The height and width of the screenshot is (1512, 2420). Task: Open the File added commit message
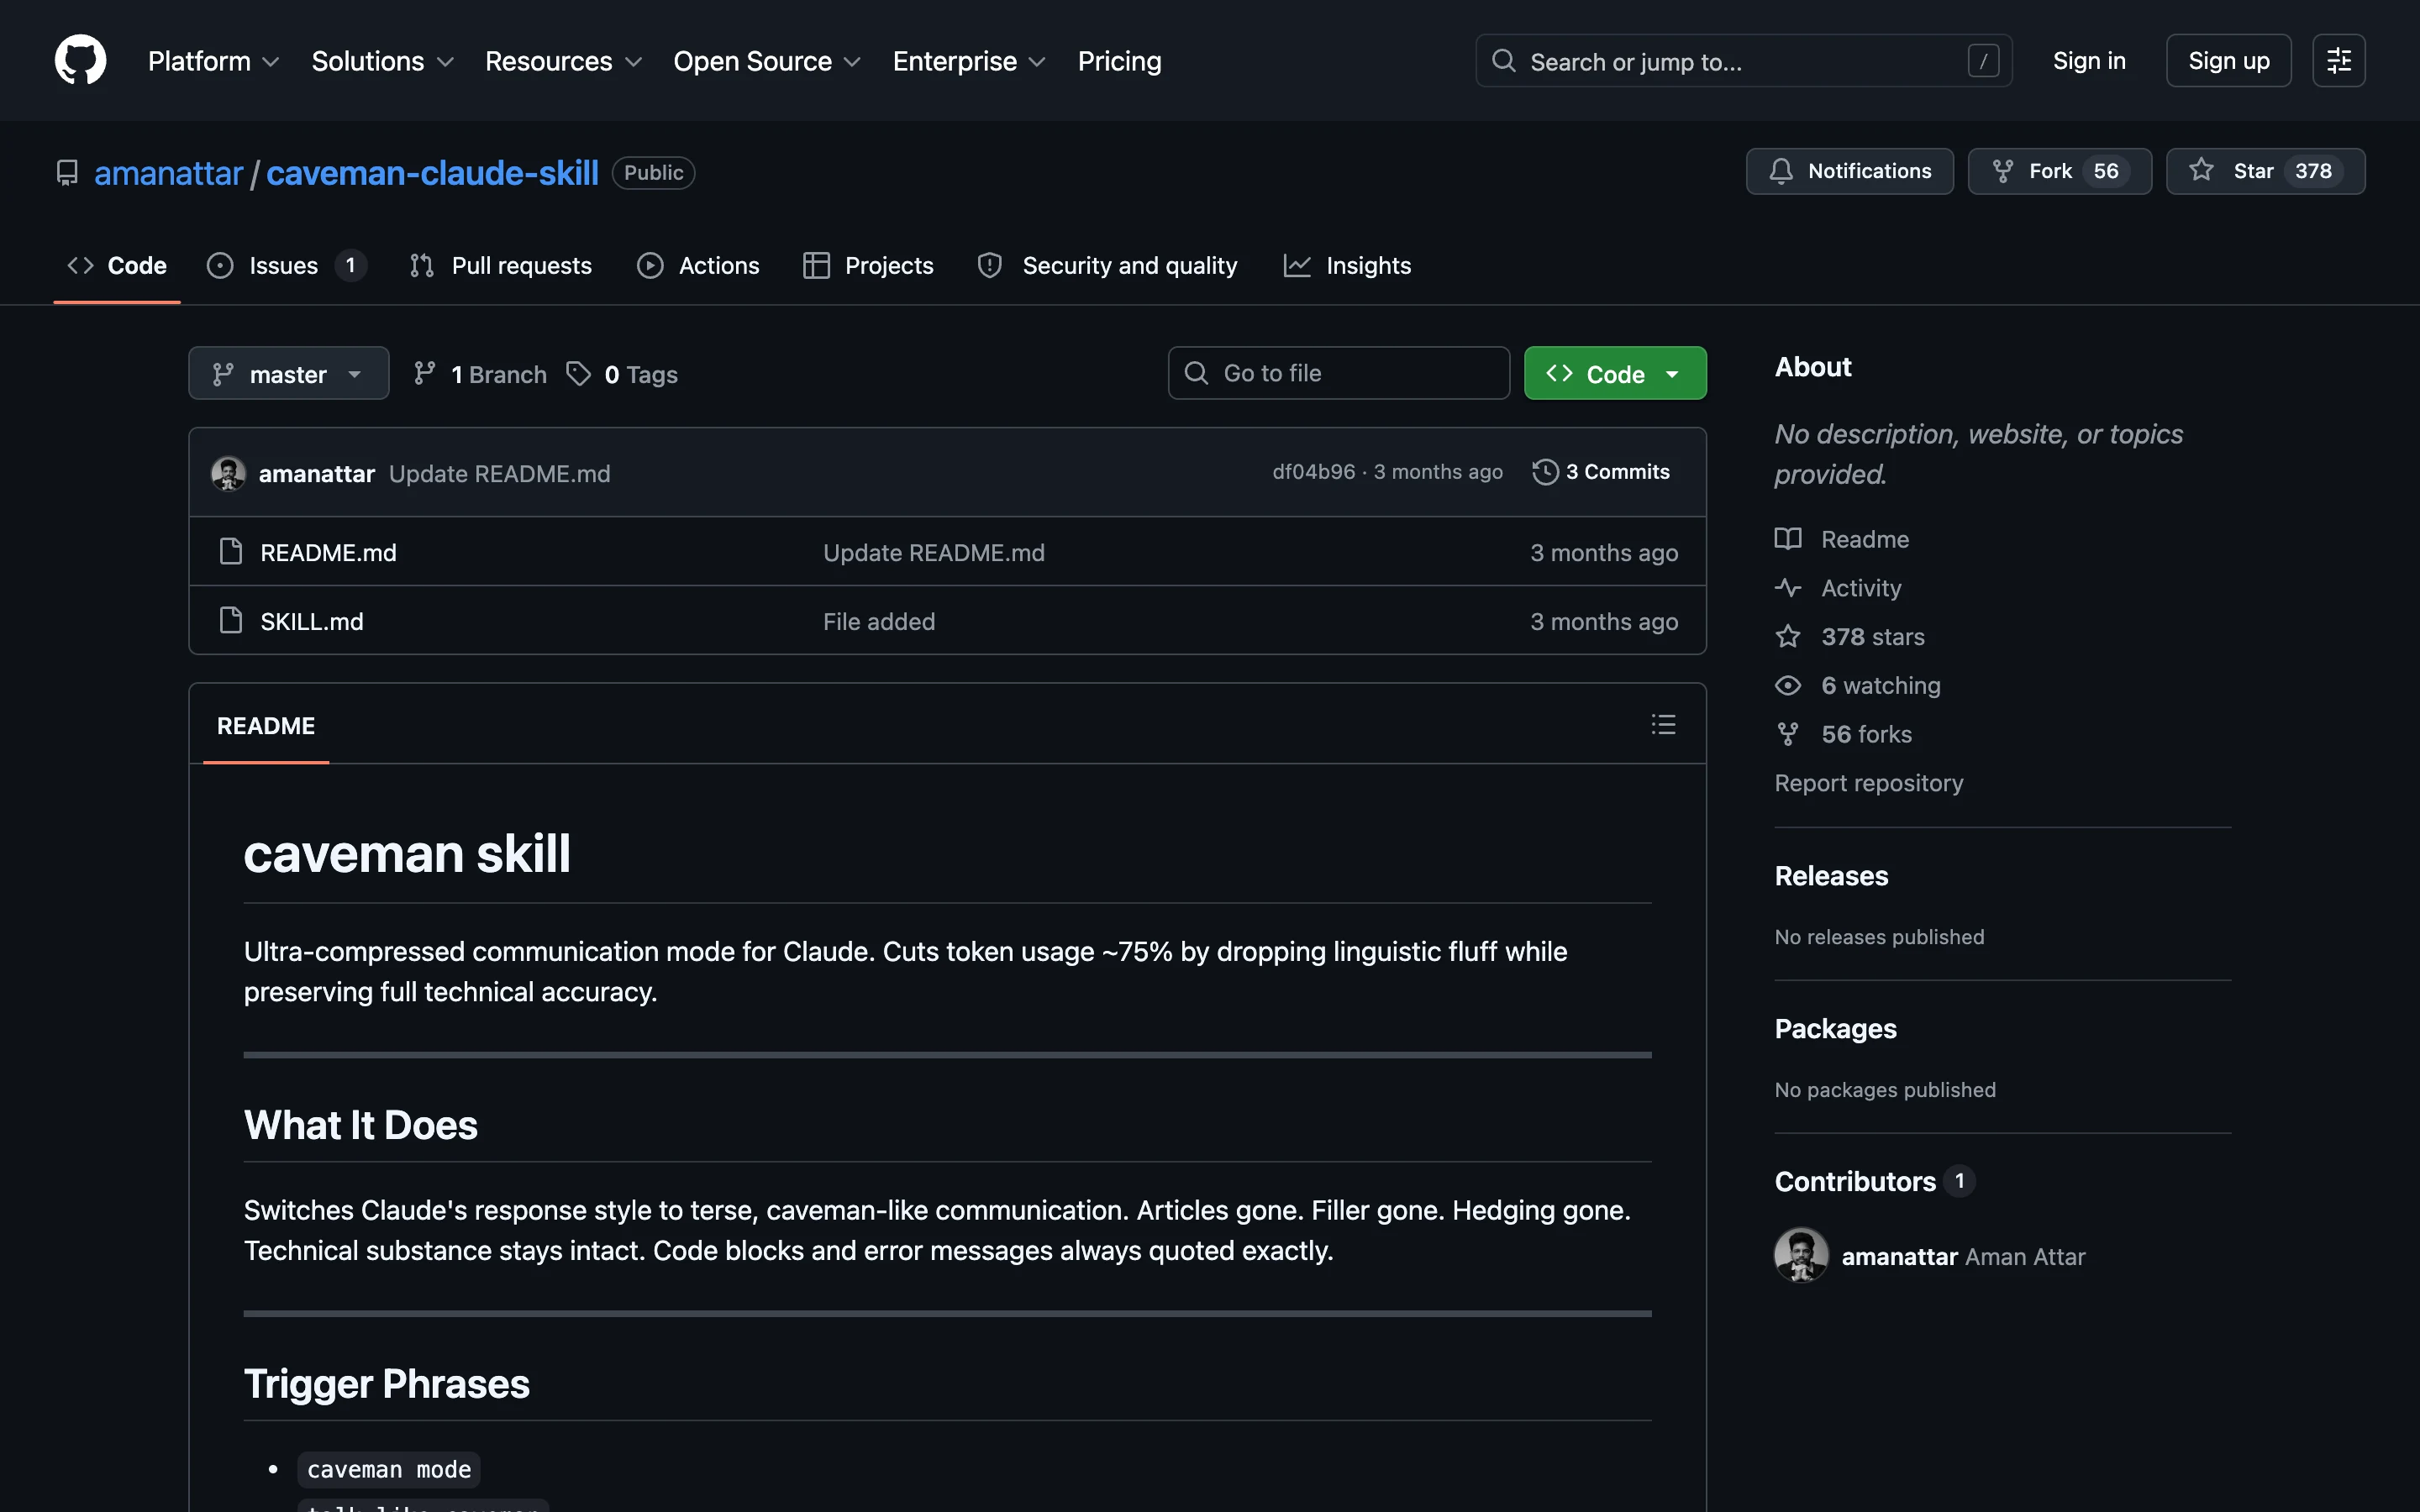tap(878, 621)
